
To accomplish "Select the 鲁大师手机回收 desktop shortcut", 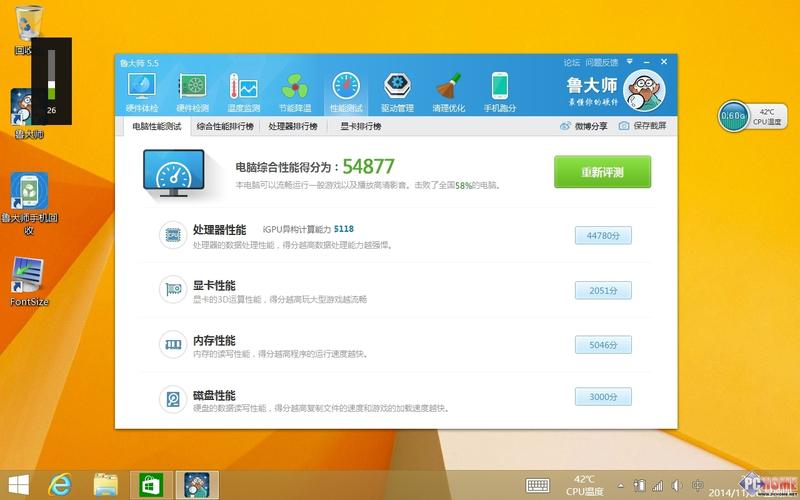I will pyautogui.click(x=29, y=203).
